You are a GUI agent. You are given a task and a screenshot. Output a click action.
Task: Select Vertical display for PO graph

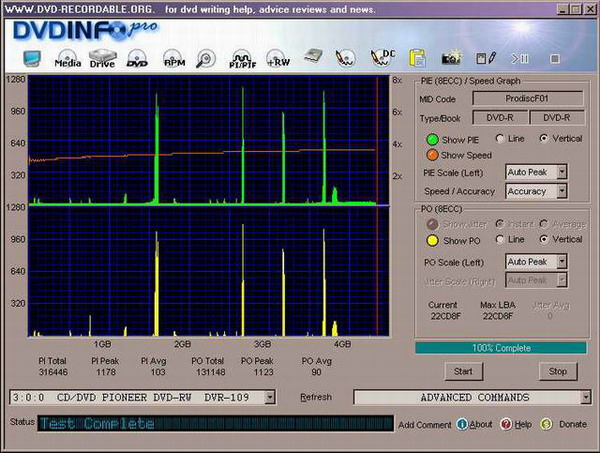tap(543, 240)
